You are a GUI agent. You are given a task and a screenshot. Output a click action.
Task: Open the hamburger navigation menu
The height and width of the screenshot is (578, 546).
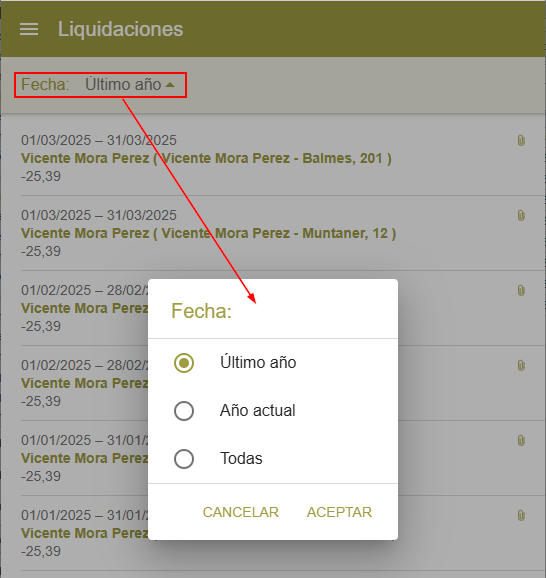tap(29, 29)
